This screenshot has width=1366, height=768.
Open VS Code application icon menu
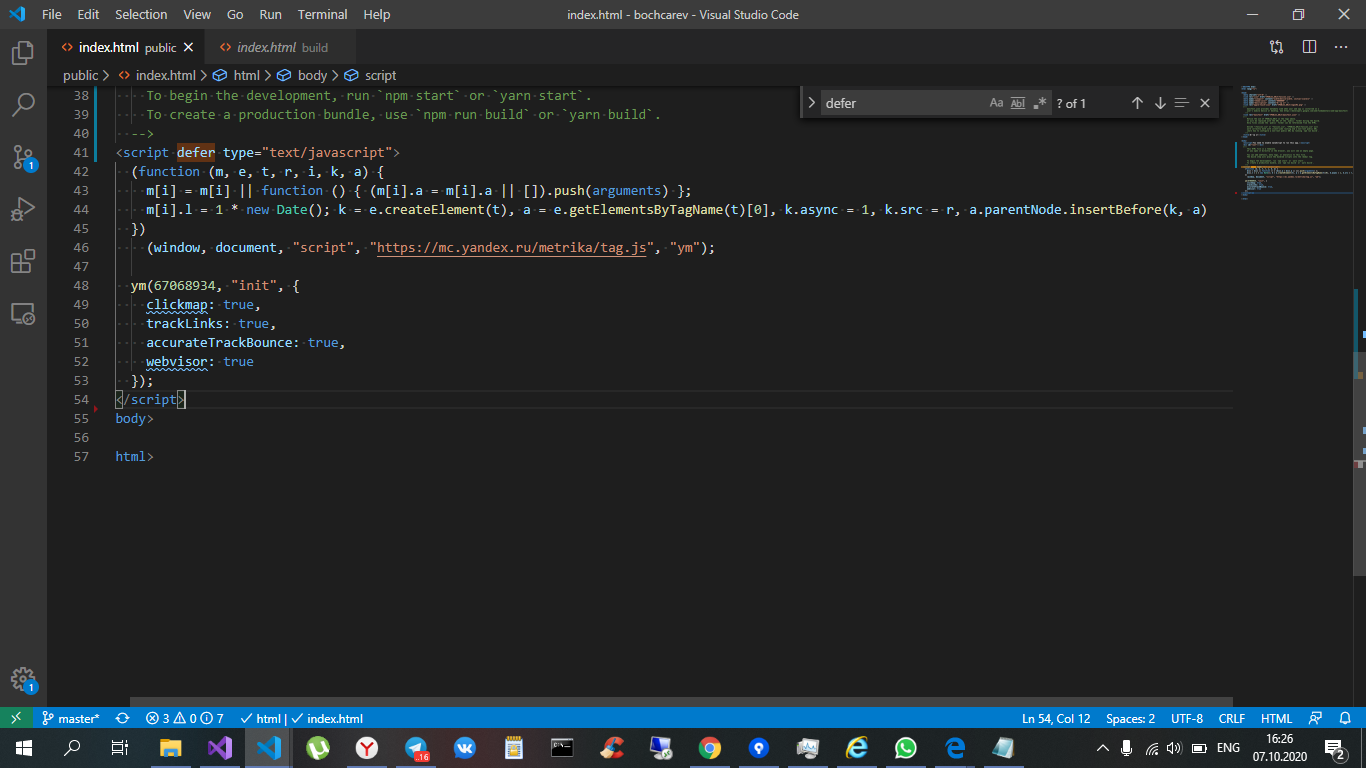(16, 14)
